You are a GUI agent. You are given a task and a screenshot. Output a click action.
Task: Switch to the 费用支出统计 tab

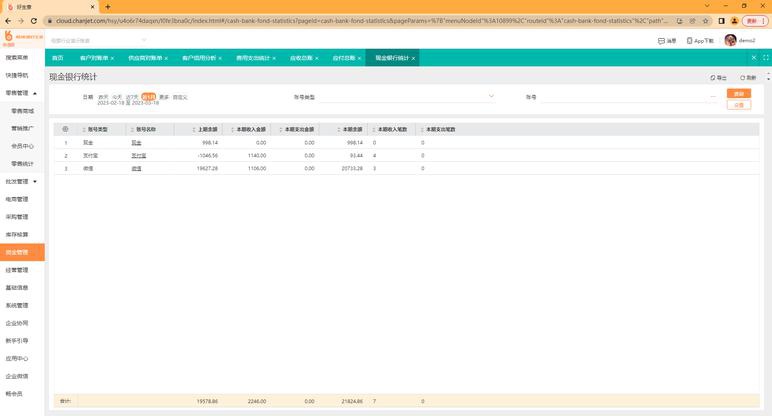253,58
